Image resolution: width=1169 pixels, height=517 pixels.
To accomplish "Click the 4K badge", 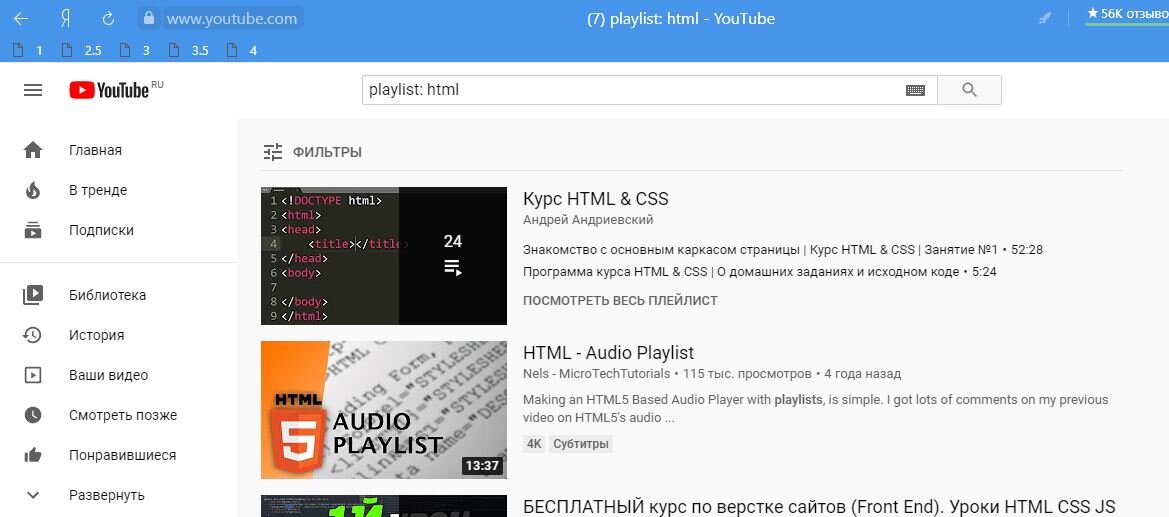I will coord(534,444).
